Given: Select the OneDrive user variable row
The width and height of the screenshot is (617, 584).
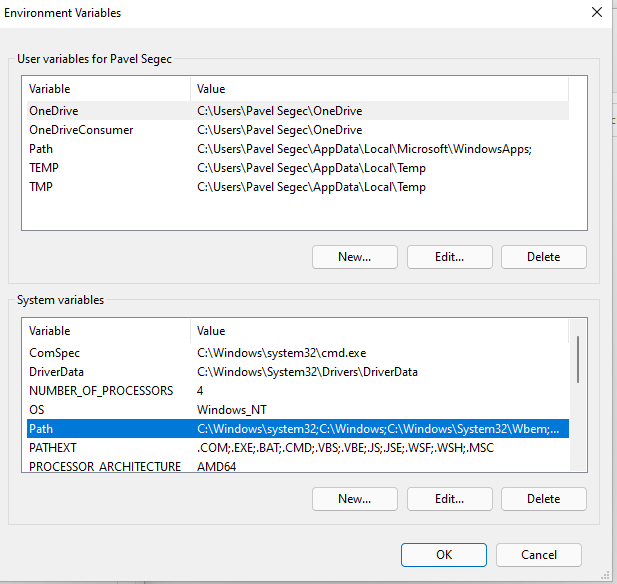Looking at the screenshot, I should pos(298,111).
